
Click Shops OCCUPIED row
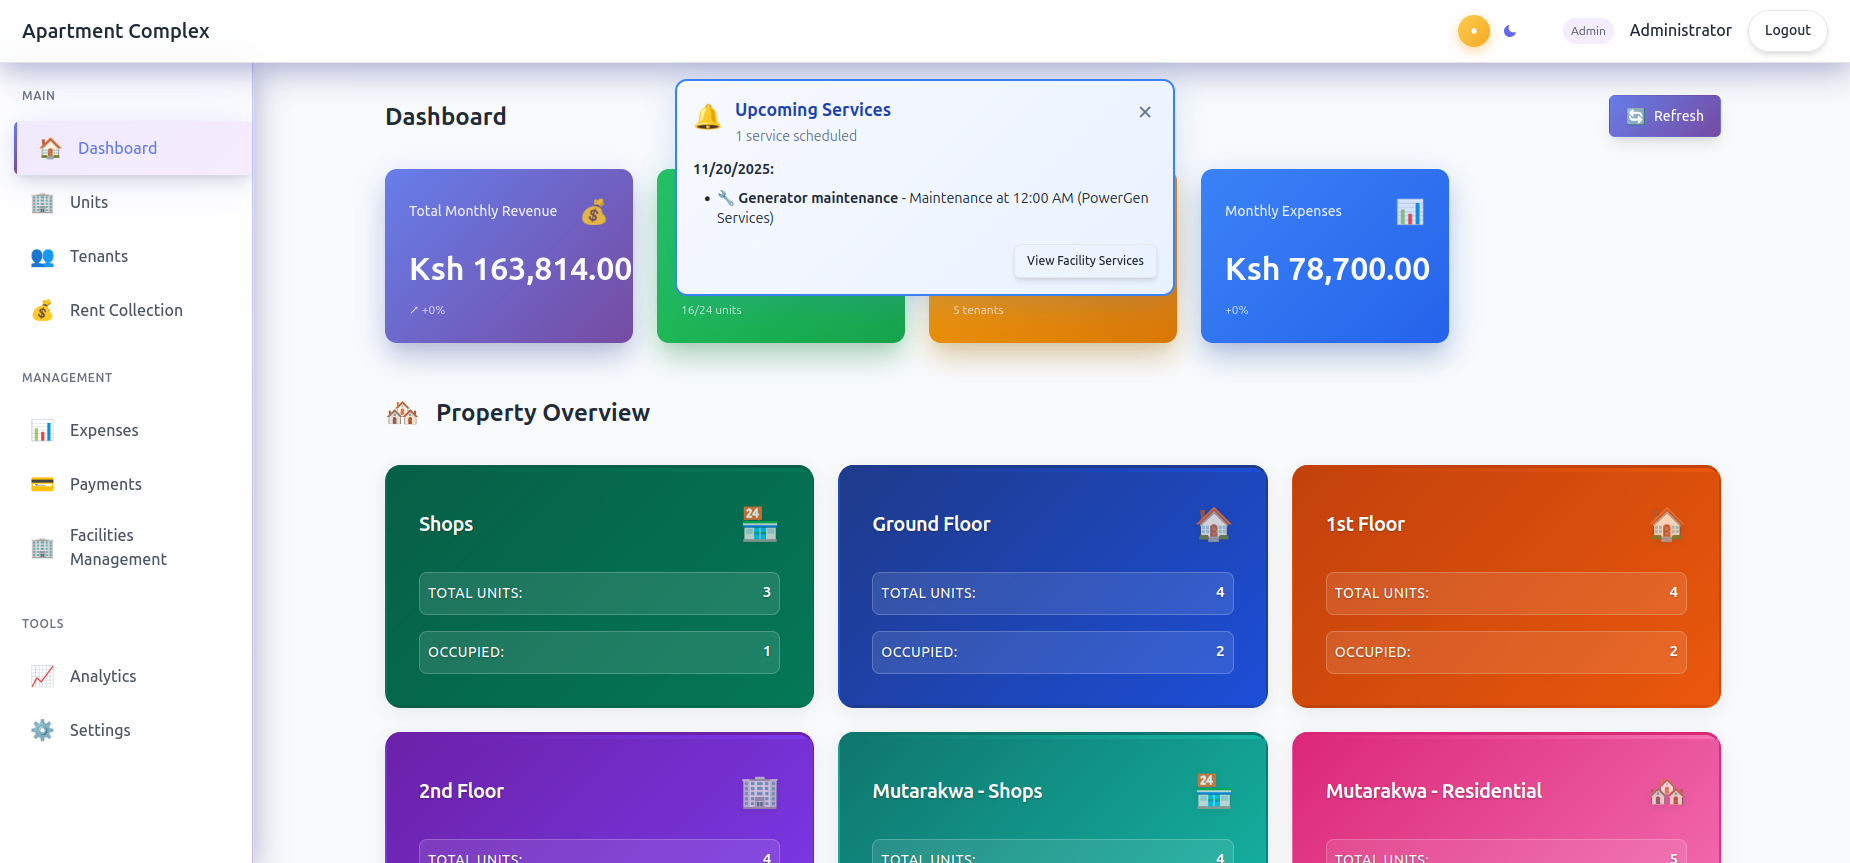(599, 652)
